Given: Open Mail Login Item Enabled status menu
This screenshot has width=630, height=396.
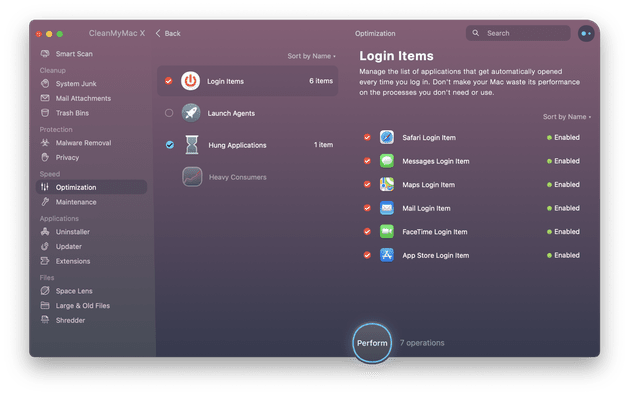Looking at the screenshot, I should click(x=563, y=208).
